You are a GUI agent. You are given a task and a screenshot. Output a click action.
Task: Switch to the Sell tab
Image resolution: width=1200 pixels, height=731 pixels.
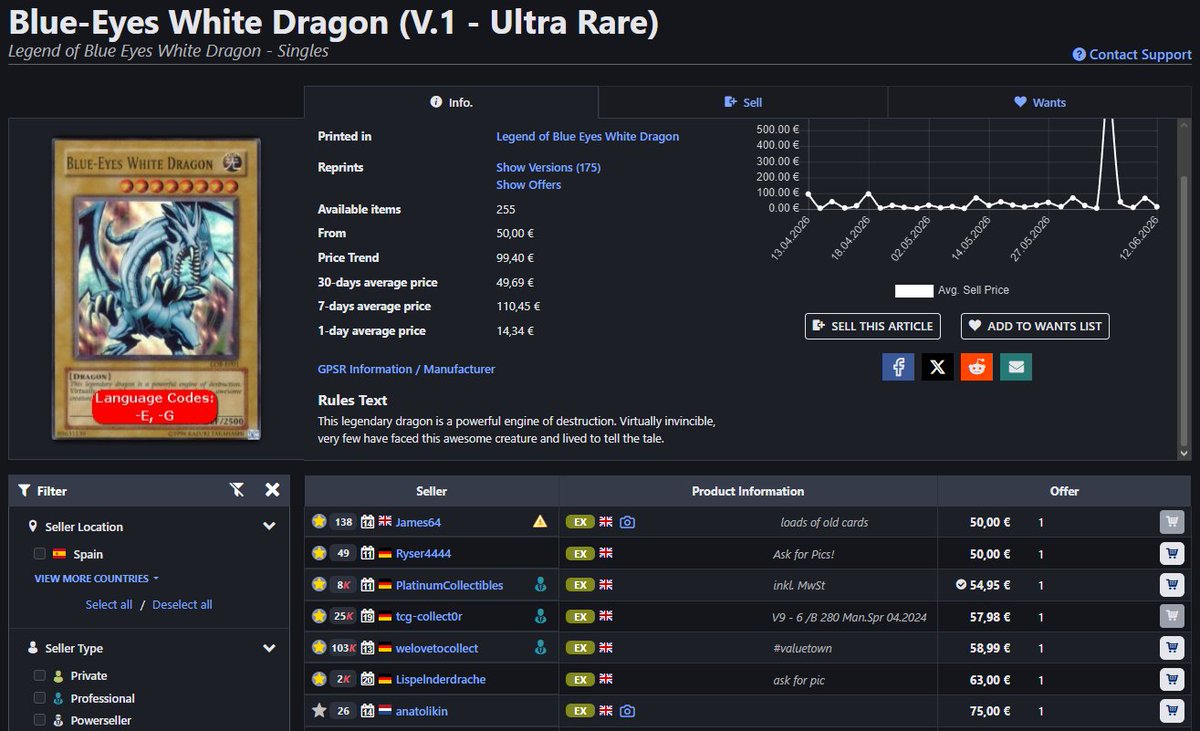coord(743,102)
